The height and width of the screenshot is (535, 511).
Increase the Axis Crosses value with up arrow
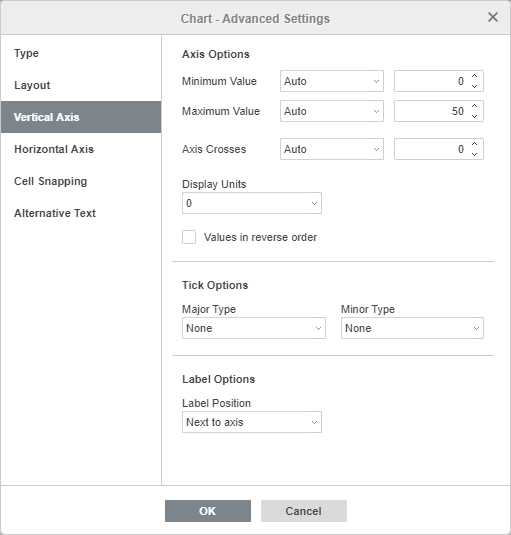[474, 144]
